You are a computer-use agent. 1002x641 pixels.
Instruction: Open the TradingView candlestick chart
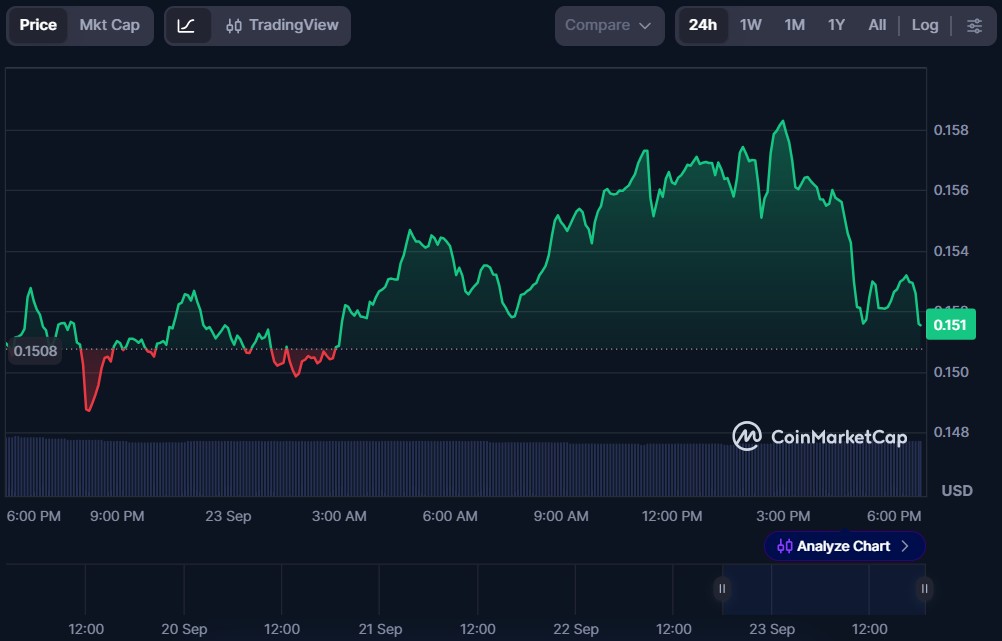(282, 26)
